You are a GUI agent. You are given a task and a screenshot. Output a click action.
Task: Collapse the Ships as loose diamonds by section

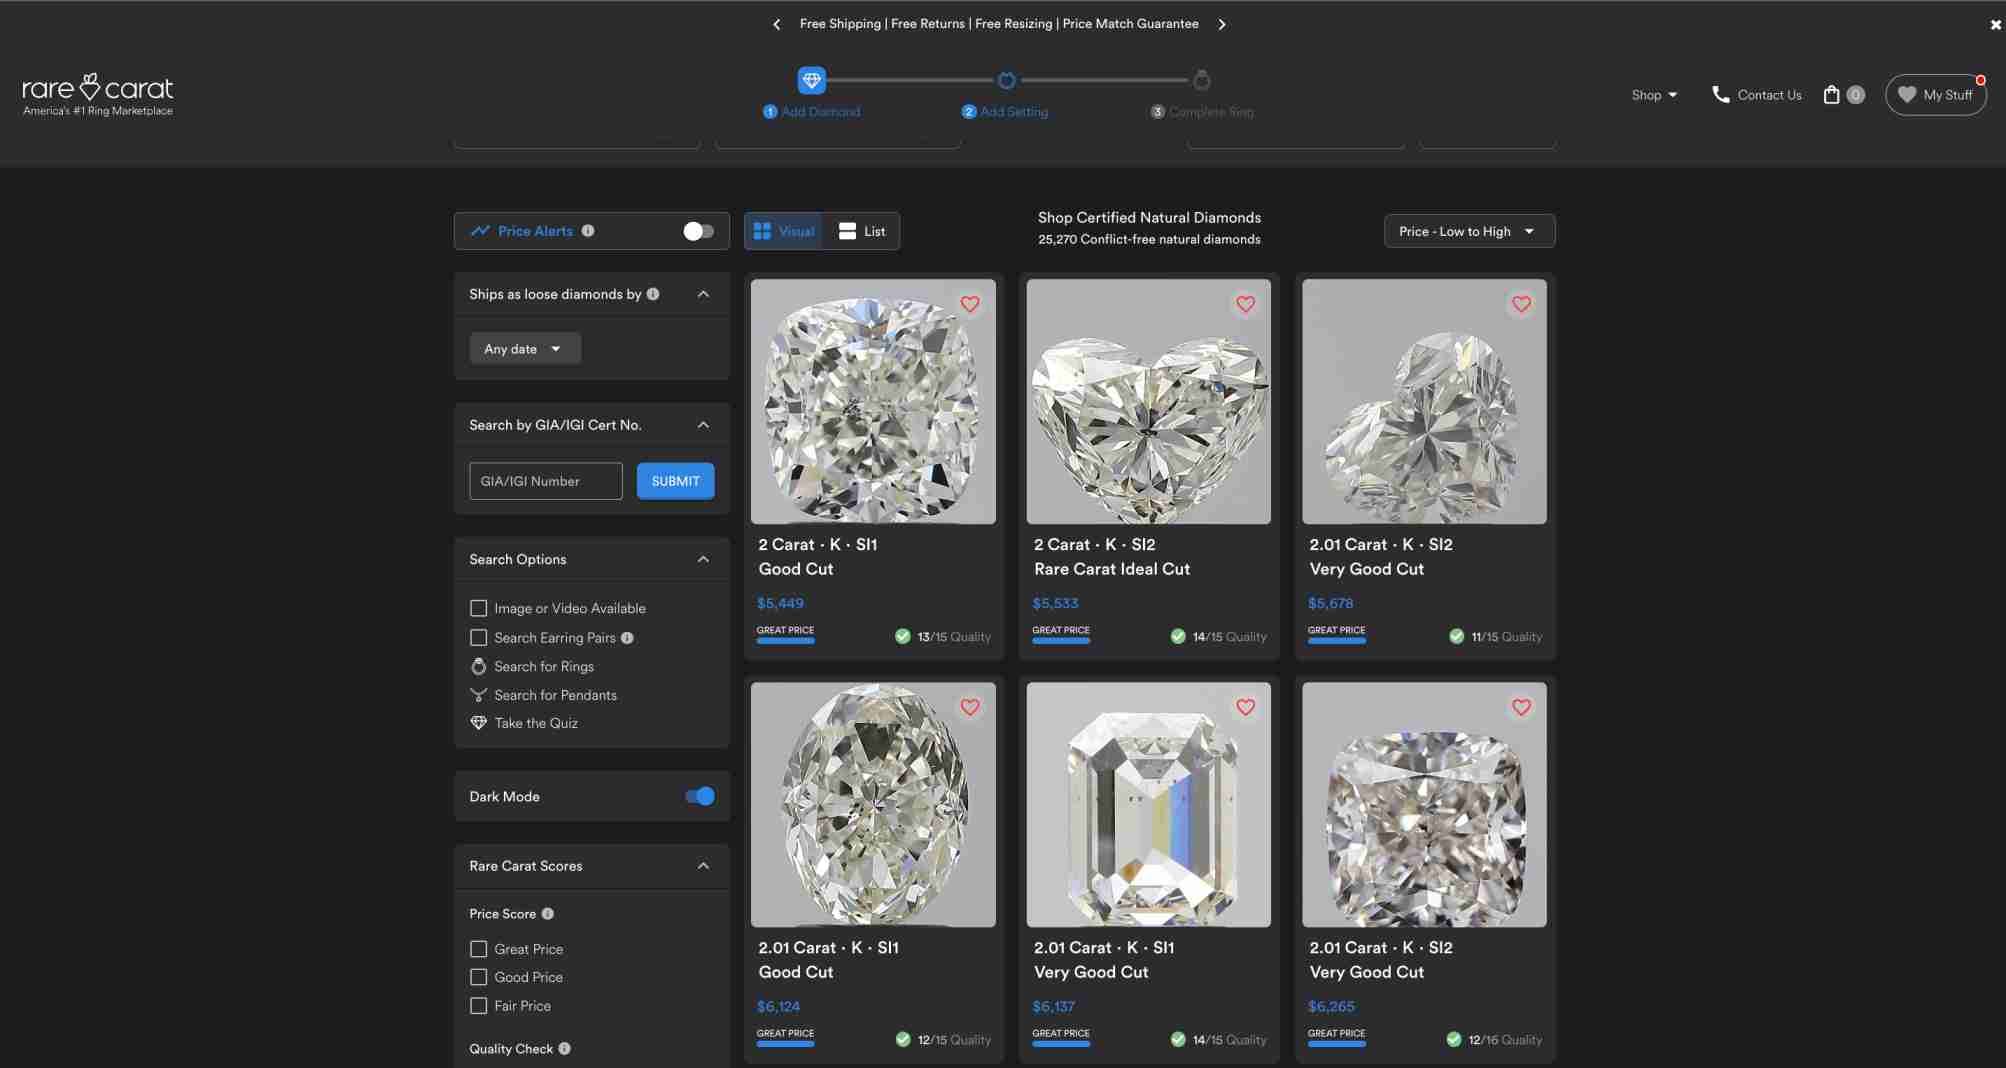[703, 294]
